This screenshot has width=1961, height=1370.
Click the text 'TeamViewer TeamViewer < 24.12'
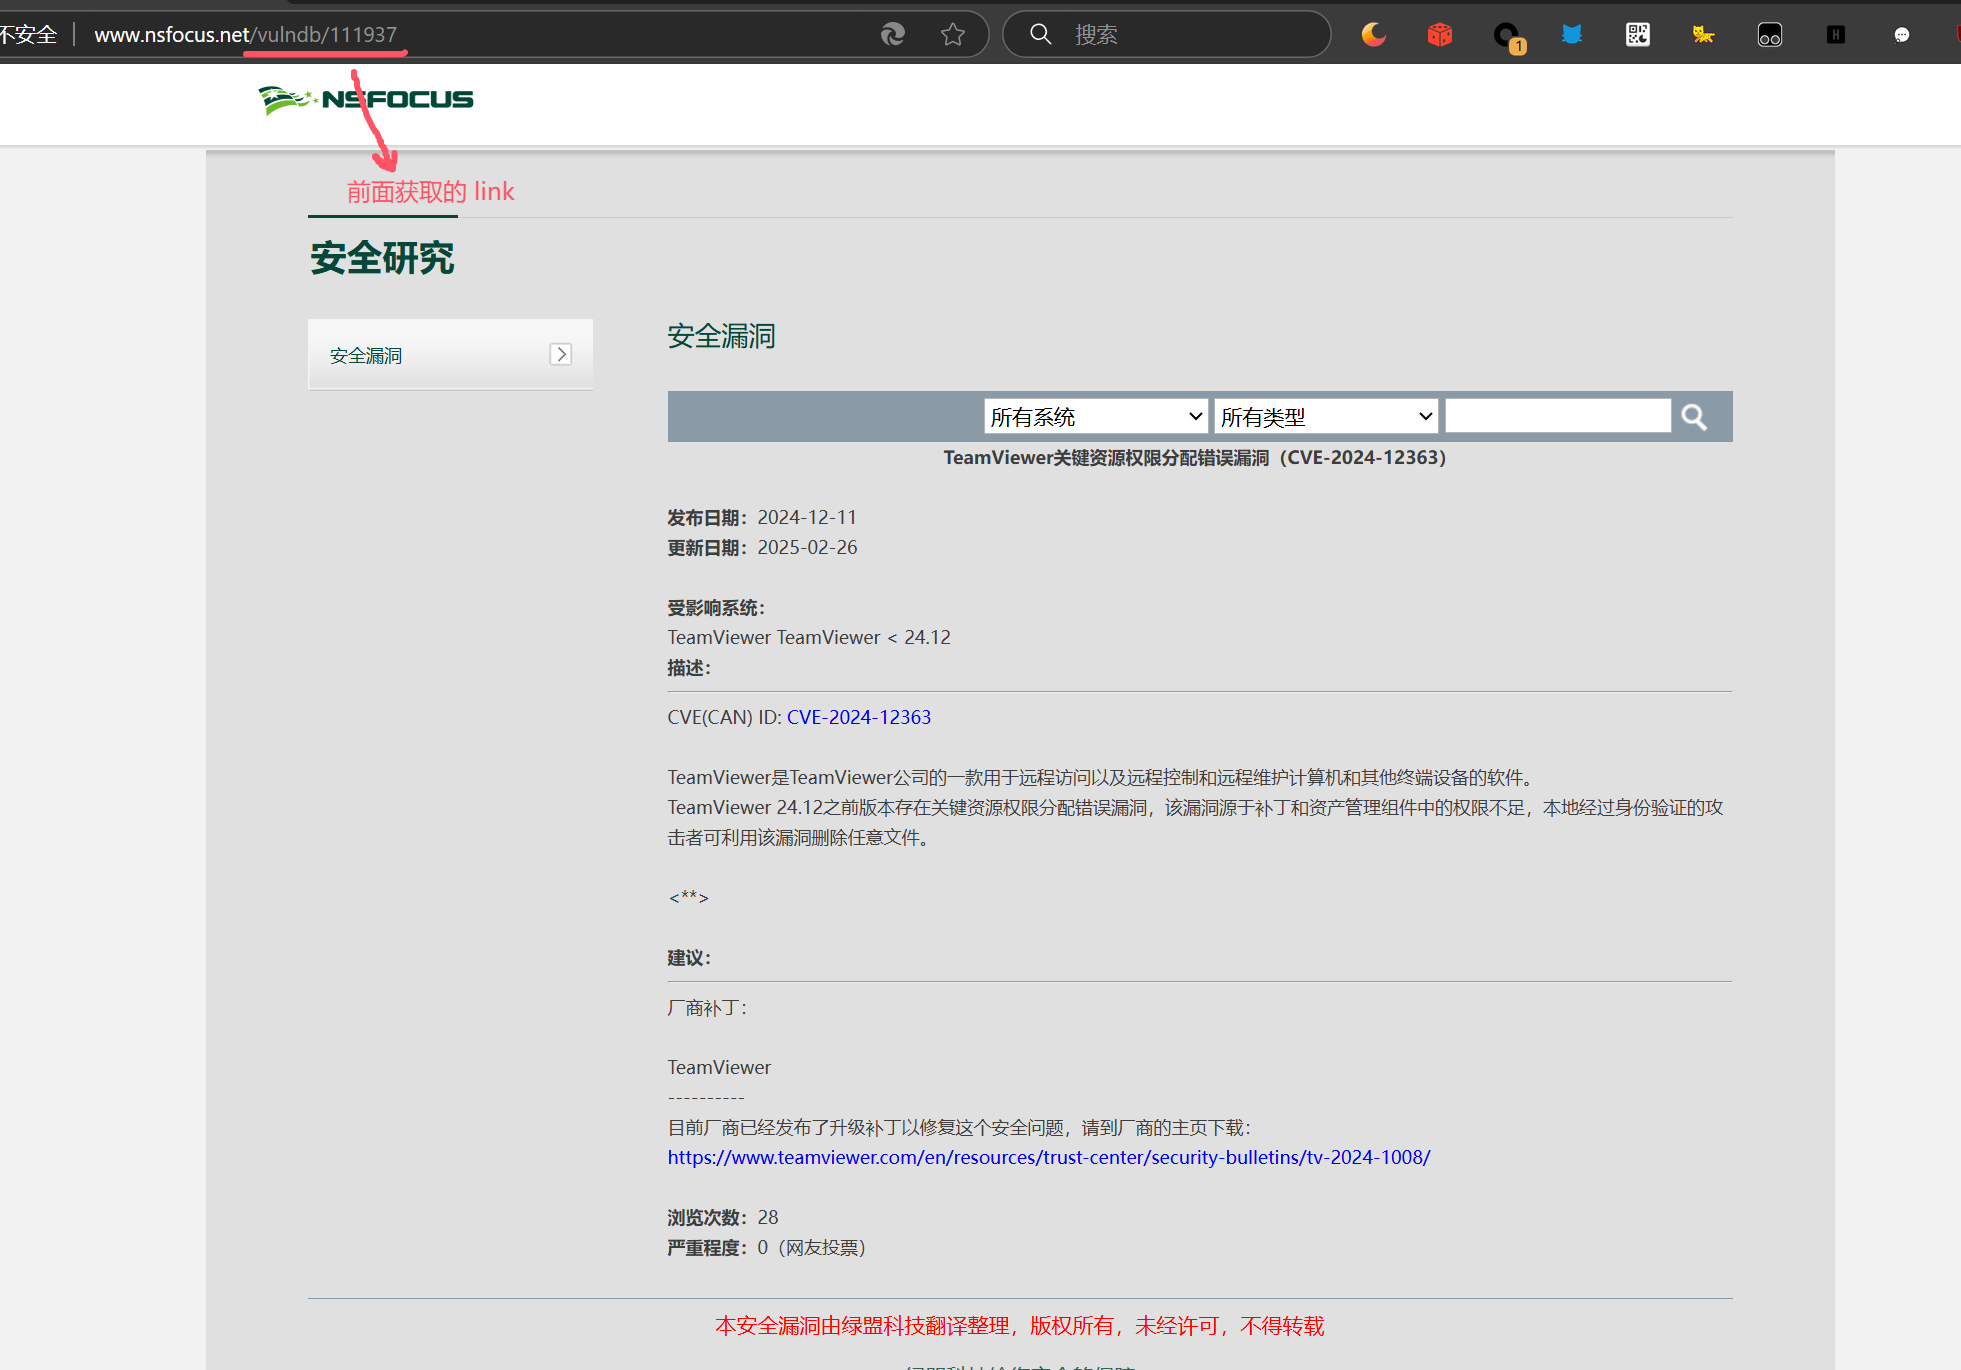pos(809,637)
